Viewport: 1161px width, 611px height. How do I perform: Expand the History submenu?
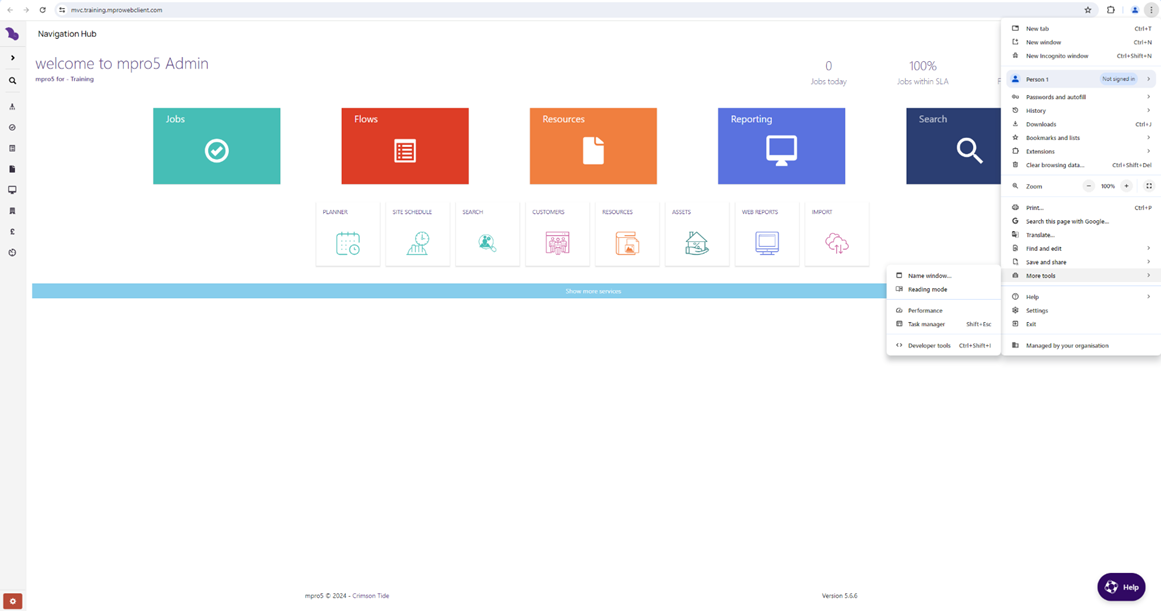point(1081,110)
